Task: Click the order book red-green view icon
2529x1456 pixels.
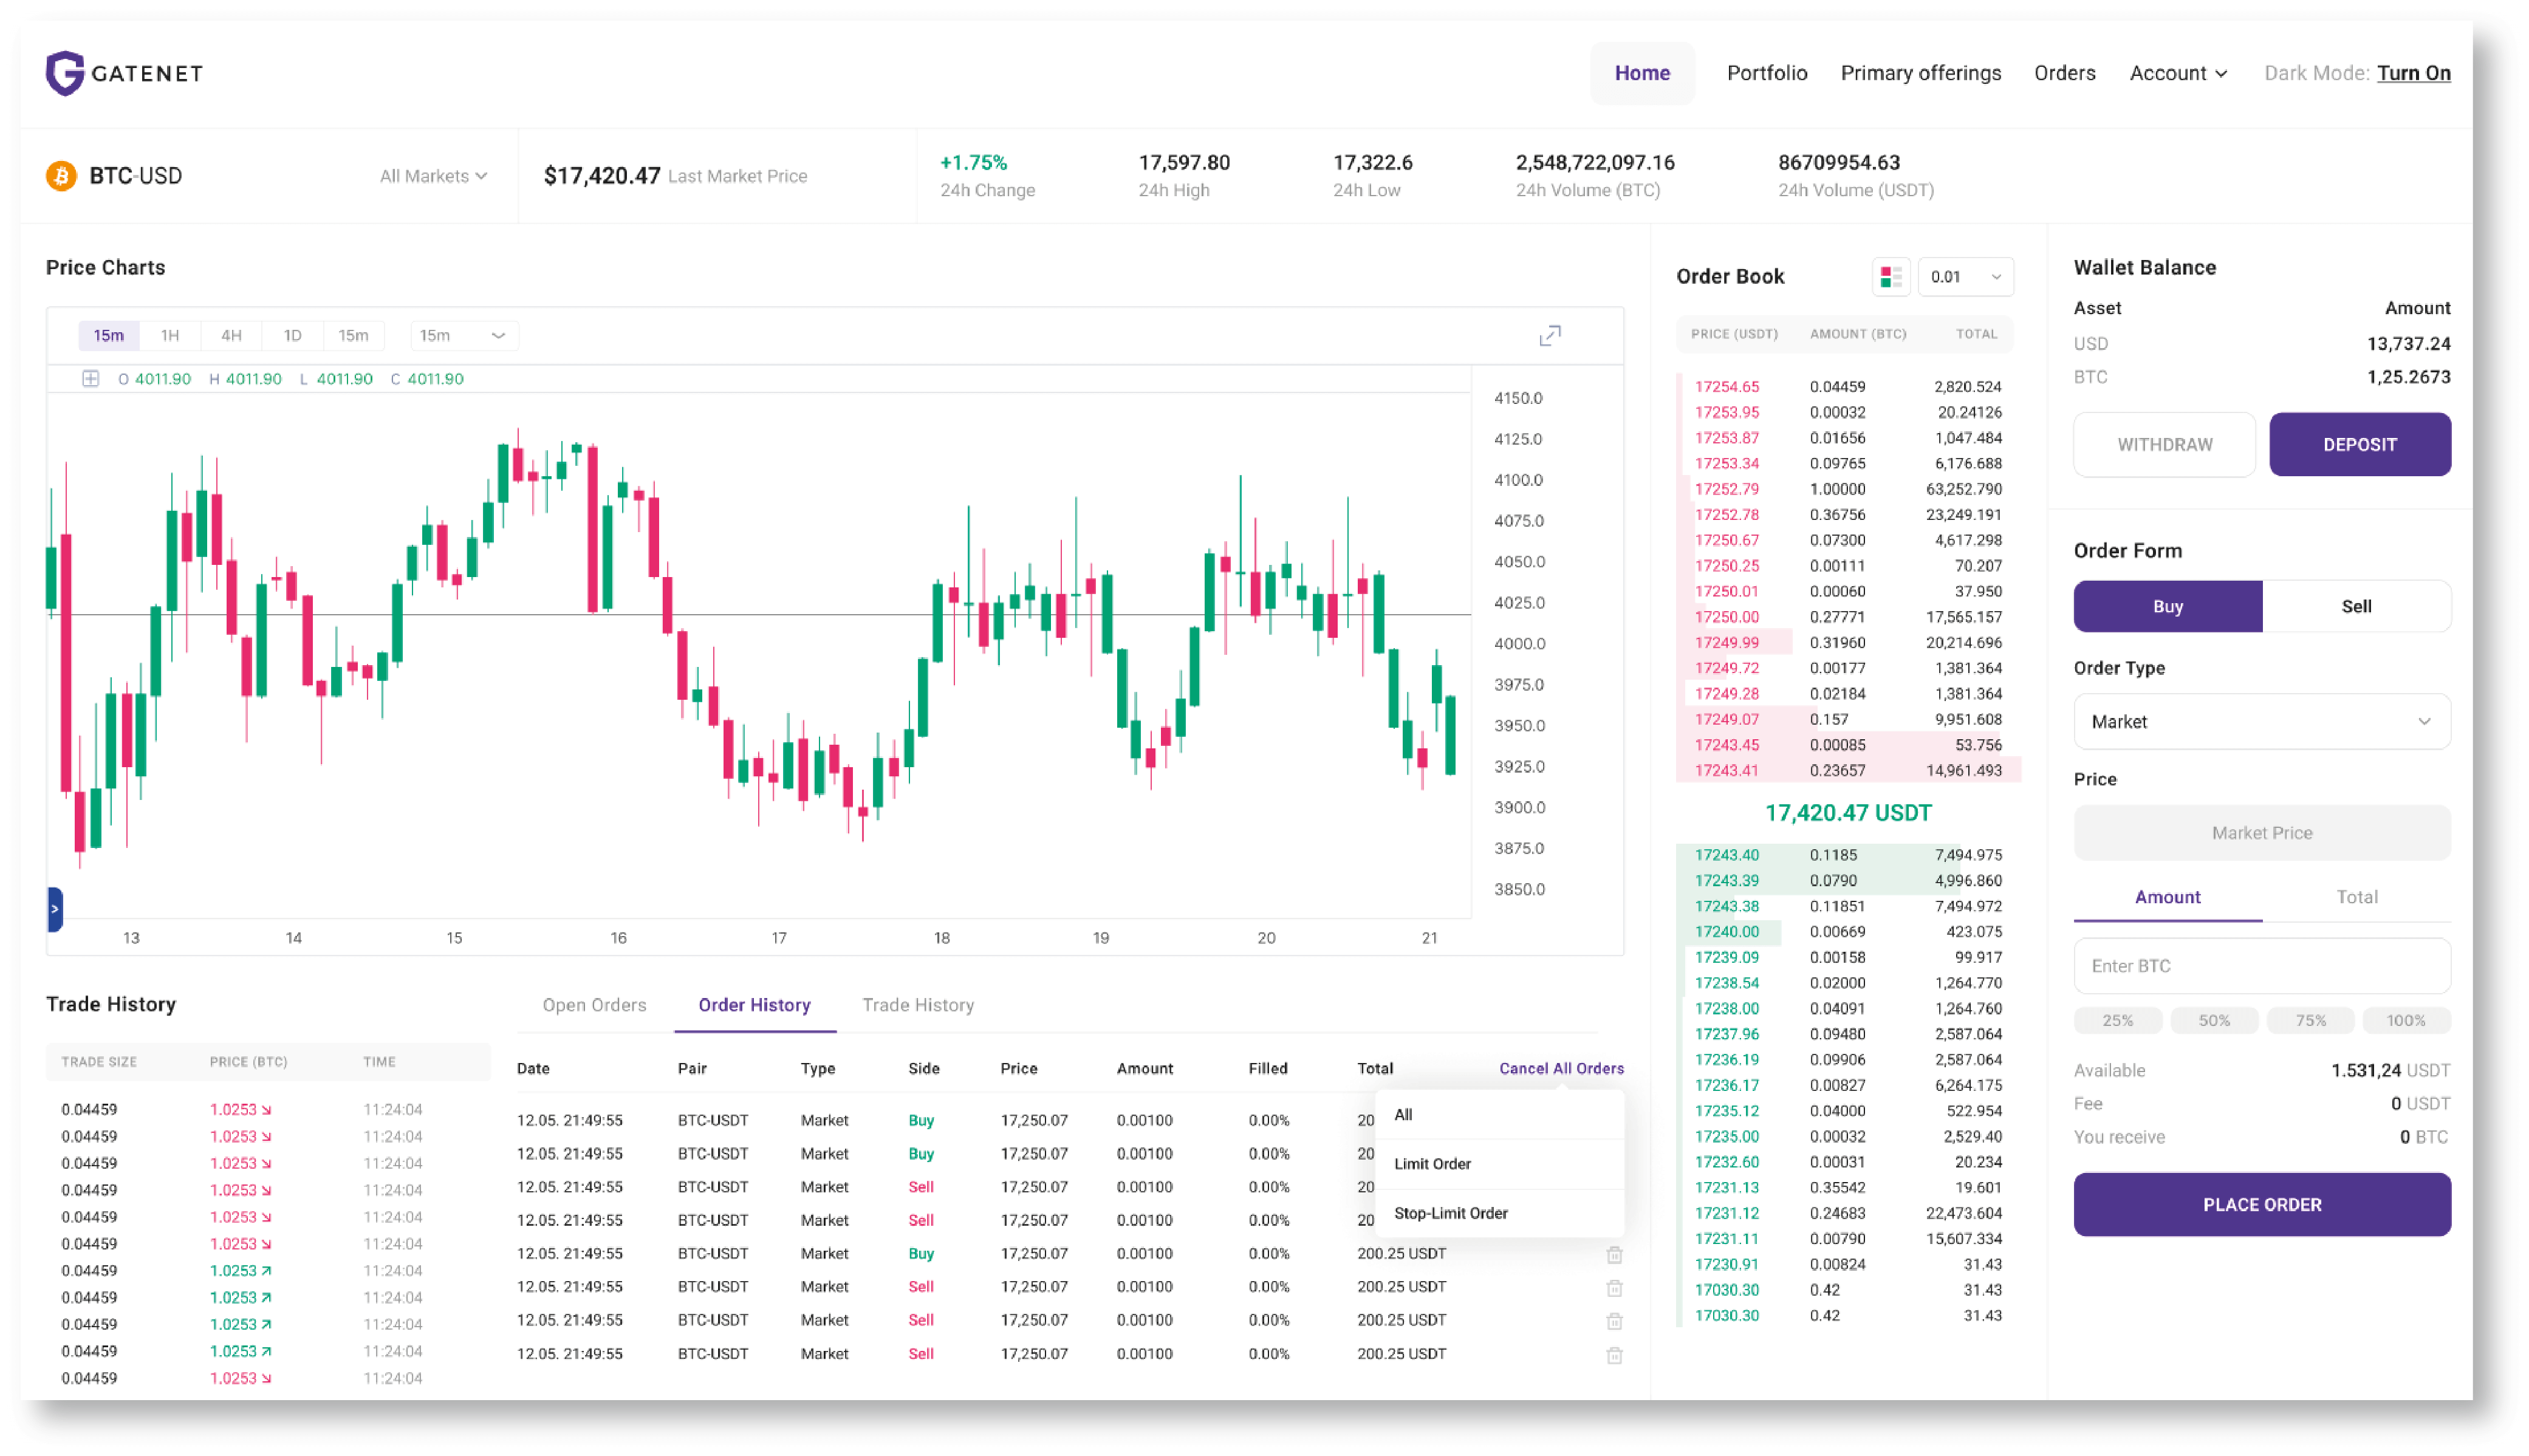Action: coord(1890,277)
